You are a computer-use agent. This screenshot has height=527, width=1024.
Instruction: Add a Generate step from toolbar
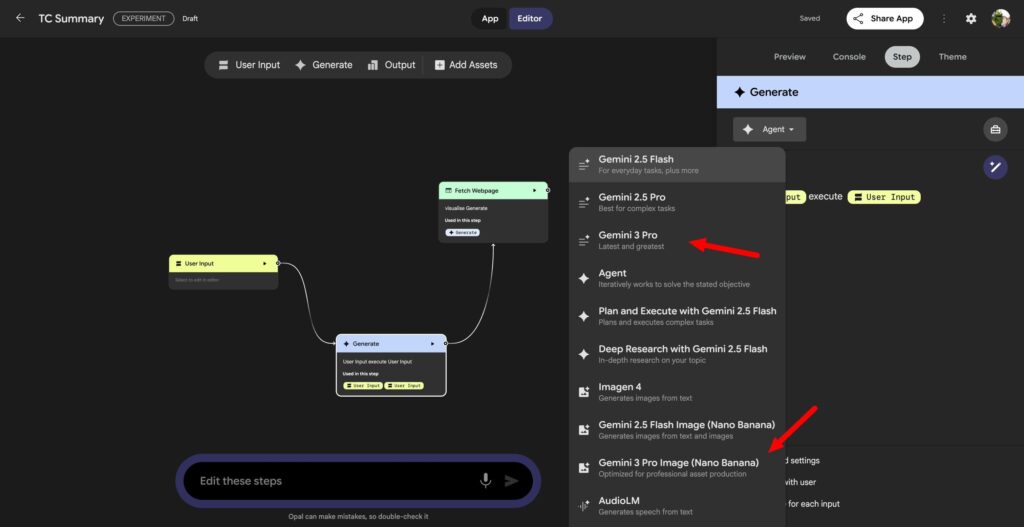click(x=323, y=65)
